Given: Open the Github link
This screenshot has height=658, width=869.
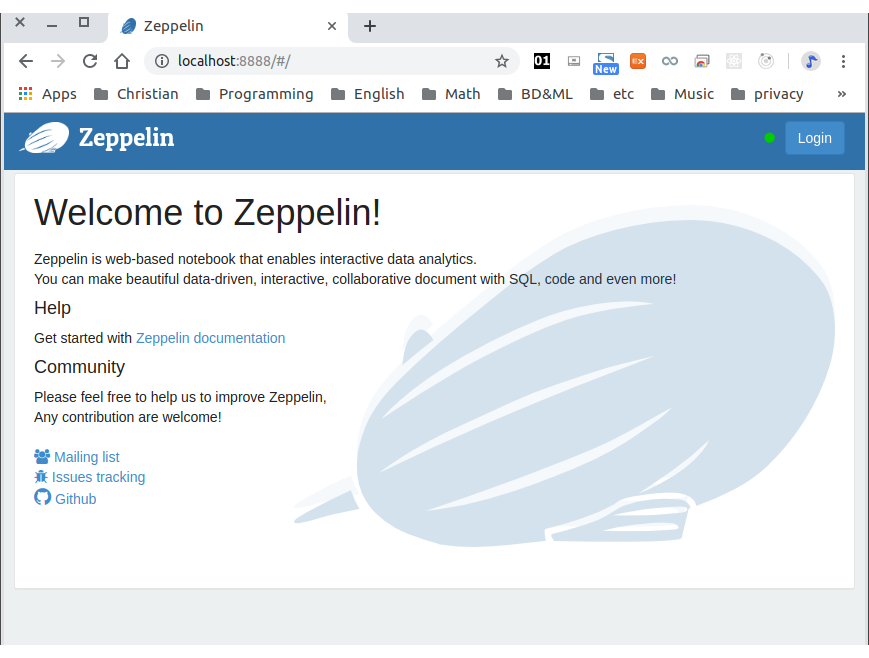Looking at the screenshot, I should (75, 499).
